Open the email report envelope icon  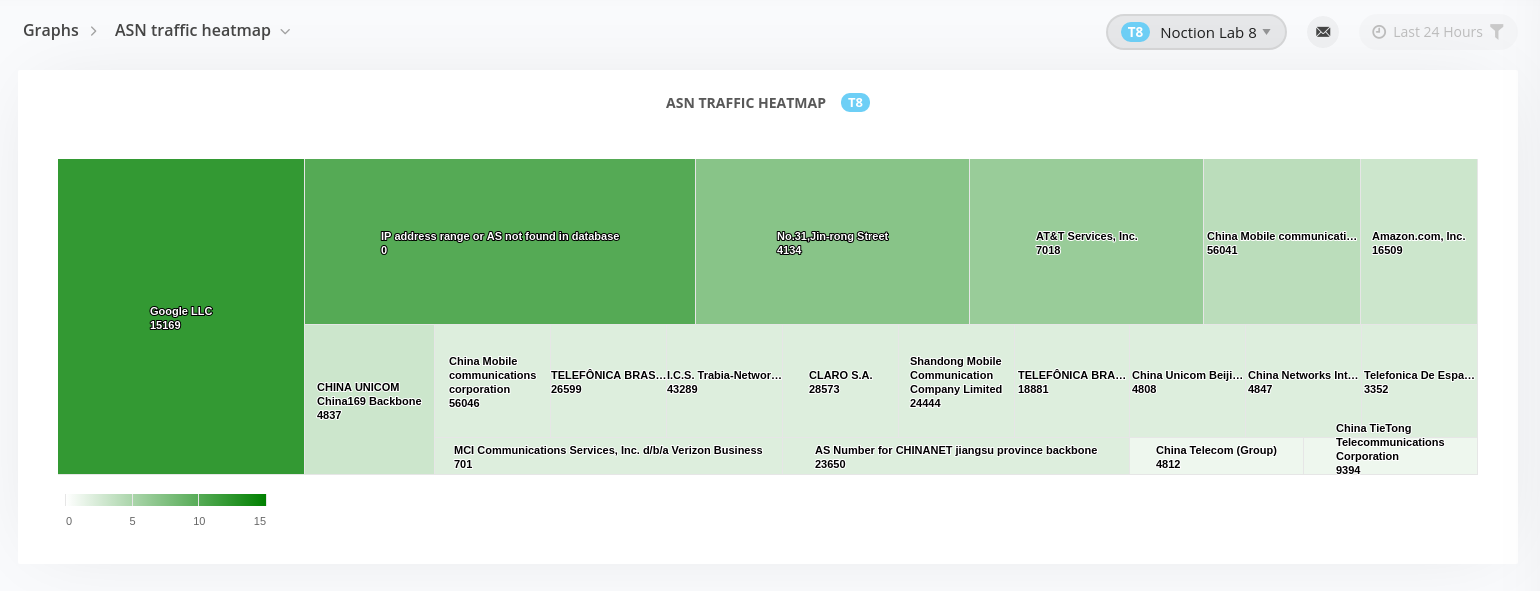(1323, 32)
